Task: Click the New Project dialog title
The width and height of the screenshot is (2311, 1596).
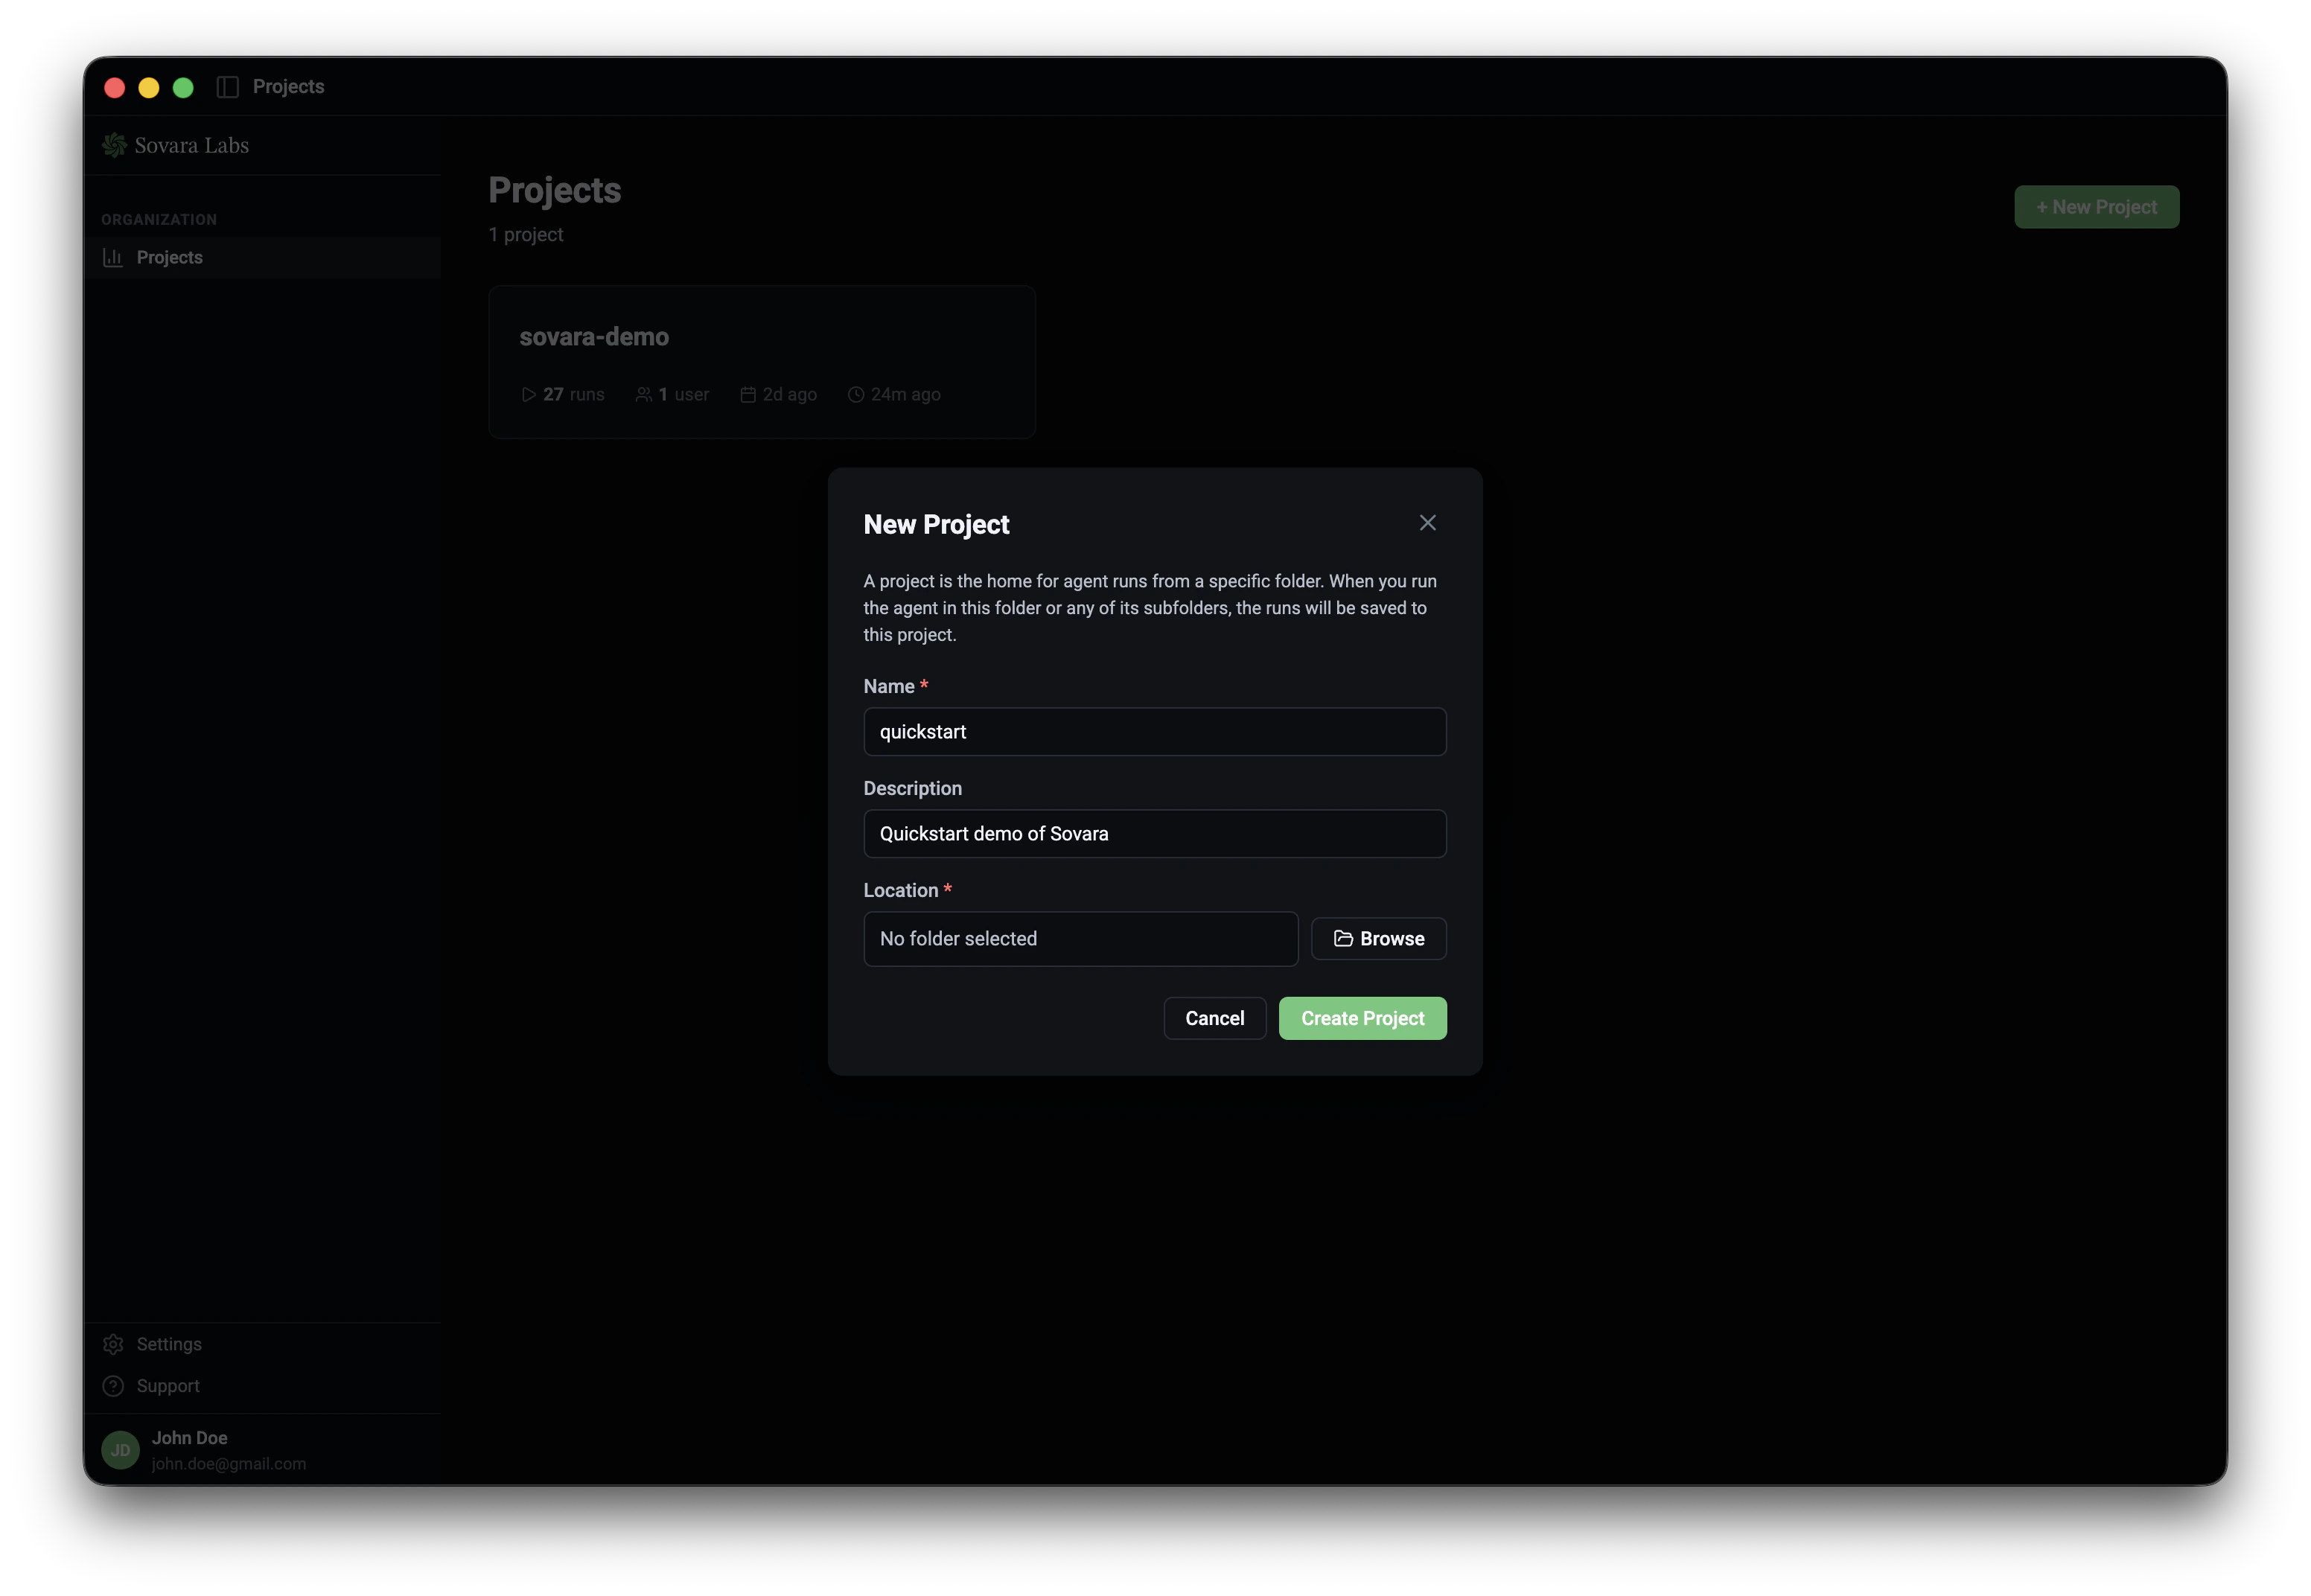Action: tap(936, 524)
